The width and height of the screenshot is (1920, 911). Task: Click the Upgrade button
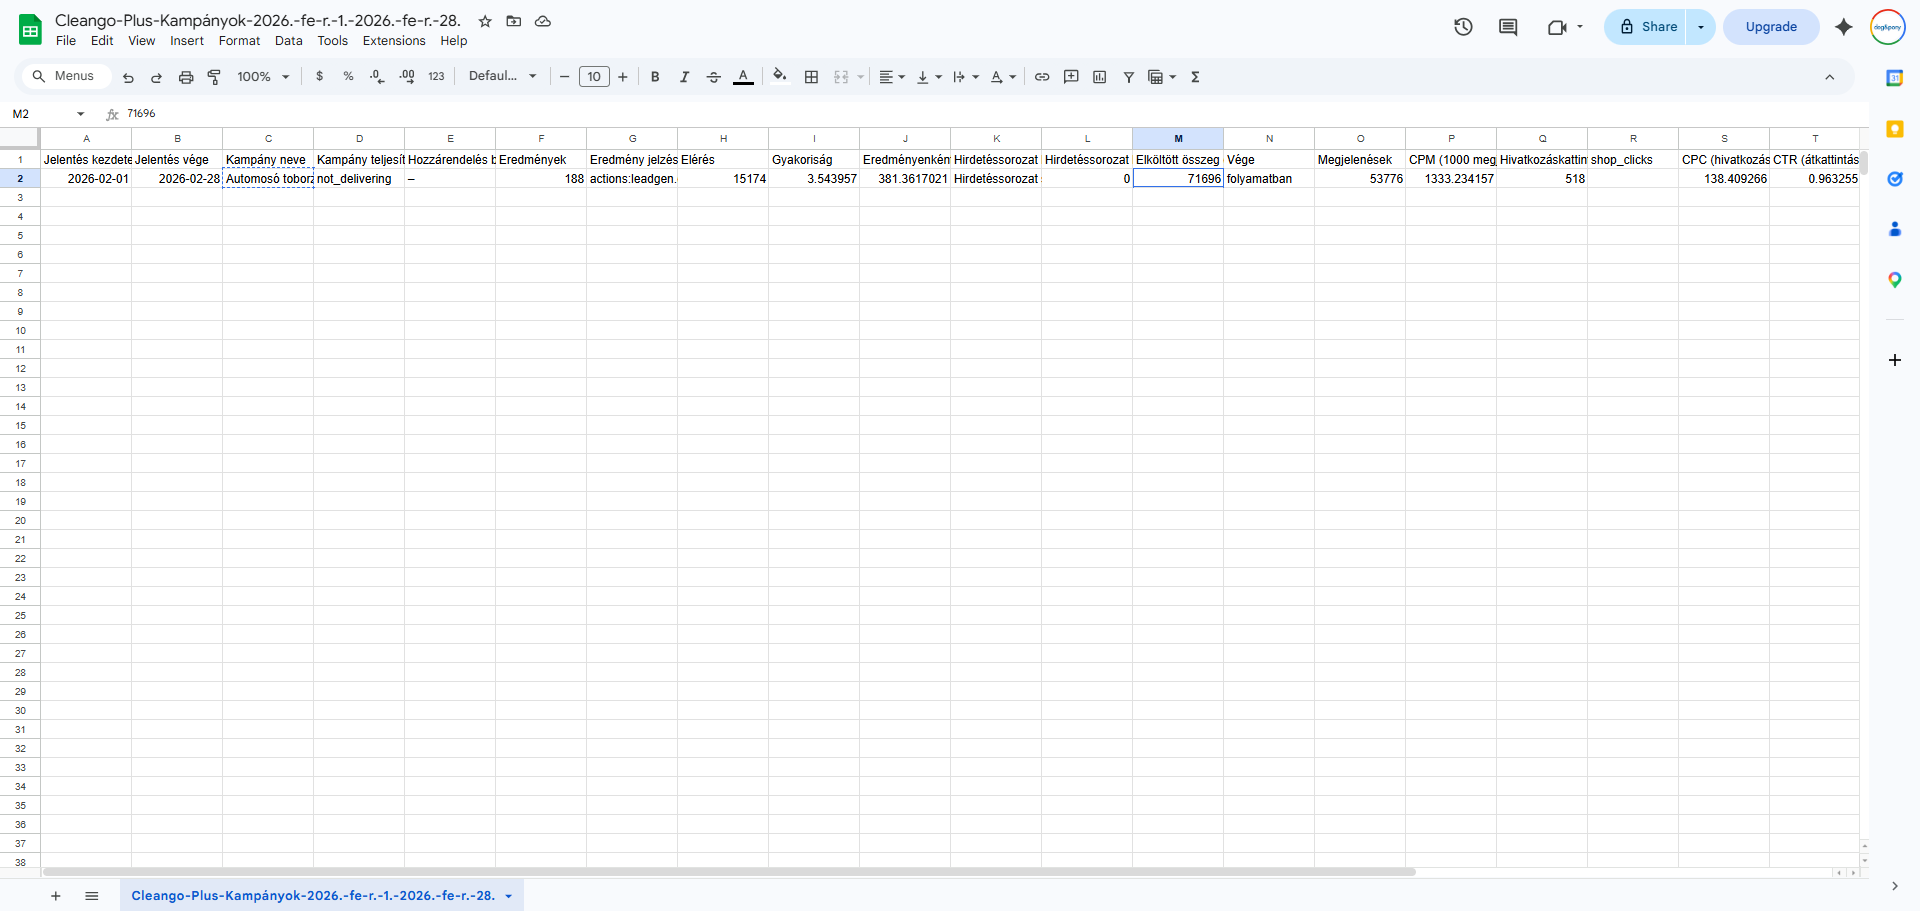(1771, 27)
